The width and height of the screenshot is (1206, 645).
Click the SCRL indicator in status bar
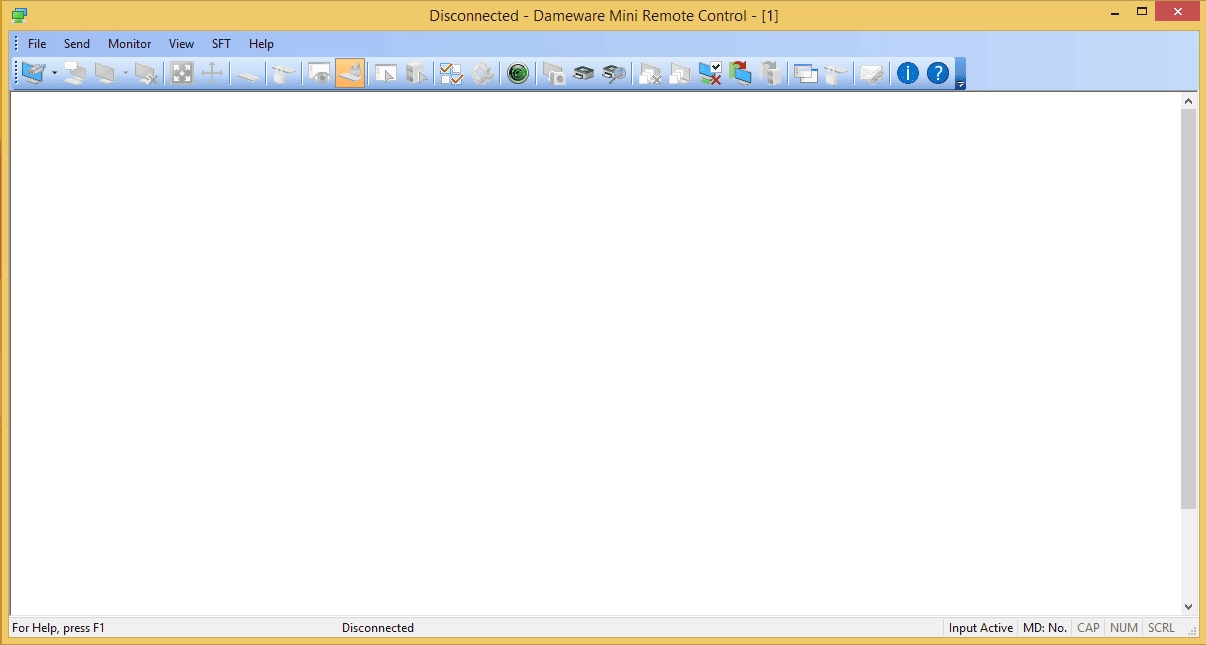tap(1162, 628)
